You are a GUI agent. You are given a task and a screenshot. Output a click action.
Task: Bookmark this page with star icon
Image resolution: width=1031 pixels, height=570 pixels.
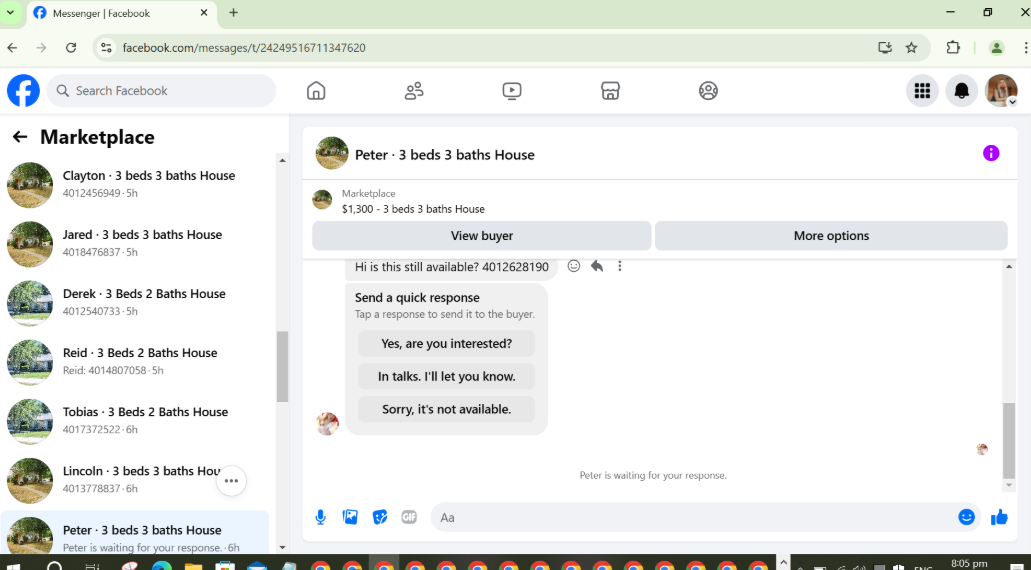pyautogui.click(x=911, y=47)
